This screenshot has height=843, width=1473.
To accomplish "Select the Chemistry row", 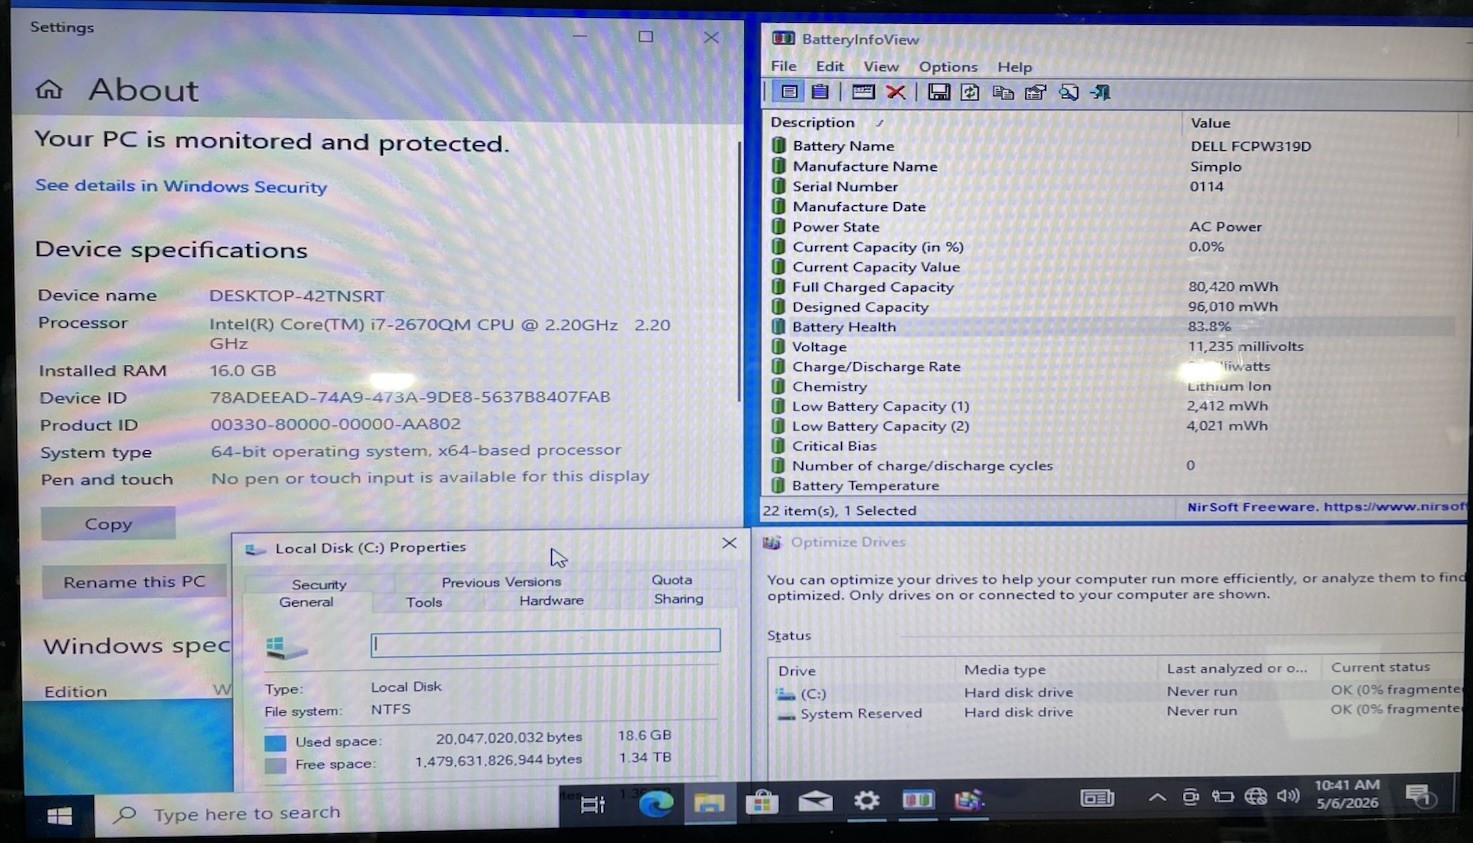I will 1111,386.
